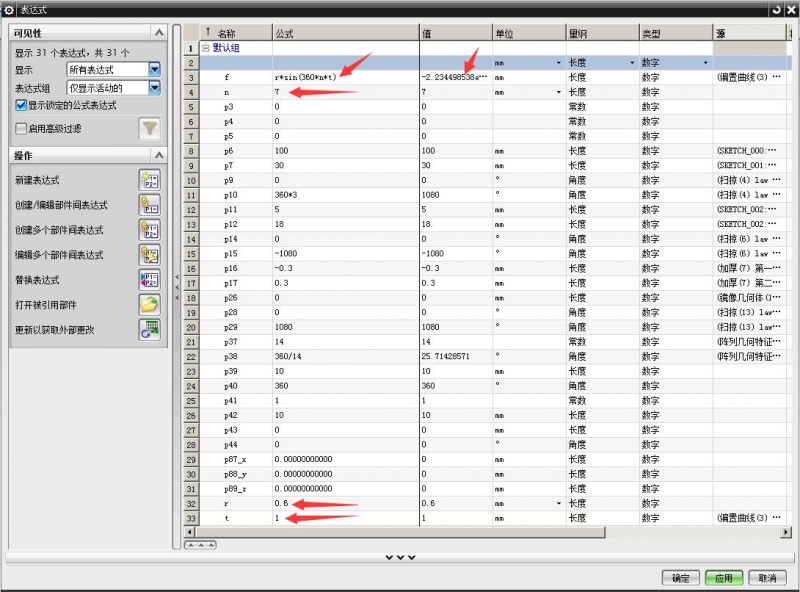Open referenced part via folder icon
Image resolution: width=800 pixels, height=592 pixels.
[149, 305]
